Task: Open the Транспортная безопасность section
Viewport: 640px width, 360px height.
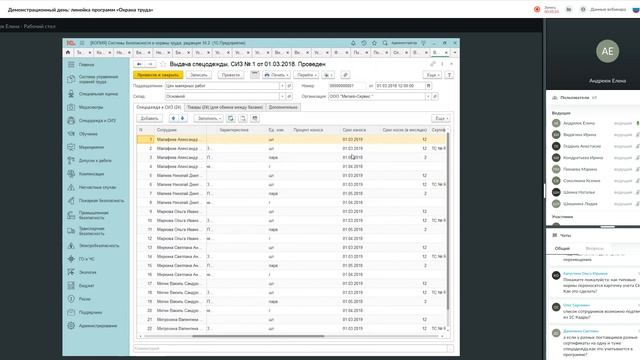Action: coord(92,231)
